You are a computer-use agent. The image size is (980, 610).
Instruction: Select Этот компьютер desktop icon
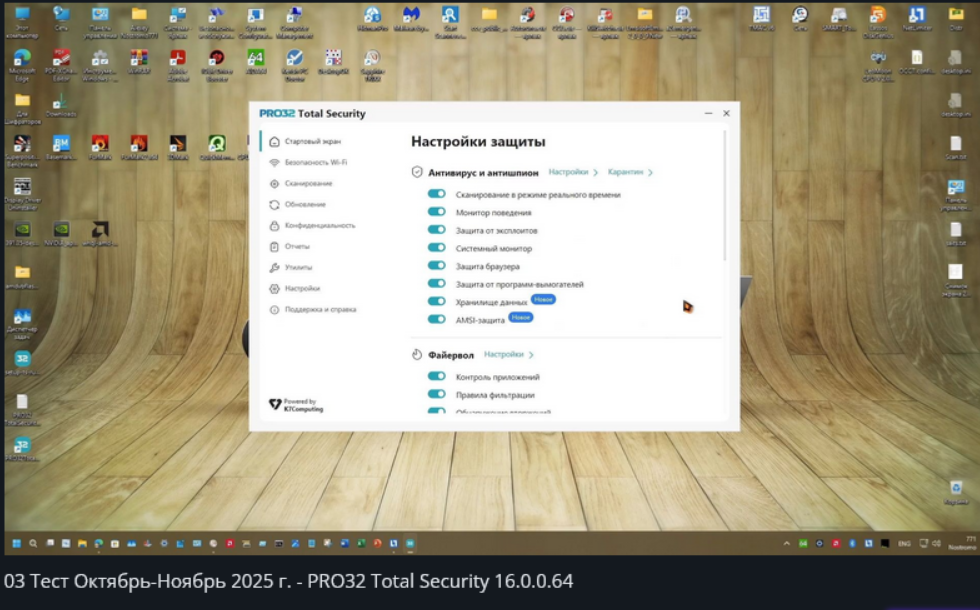pos(22,22)
